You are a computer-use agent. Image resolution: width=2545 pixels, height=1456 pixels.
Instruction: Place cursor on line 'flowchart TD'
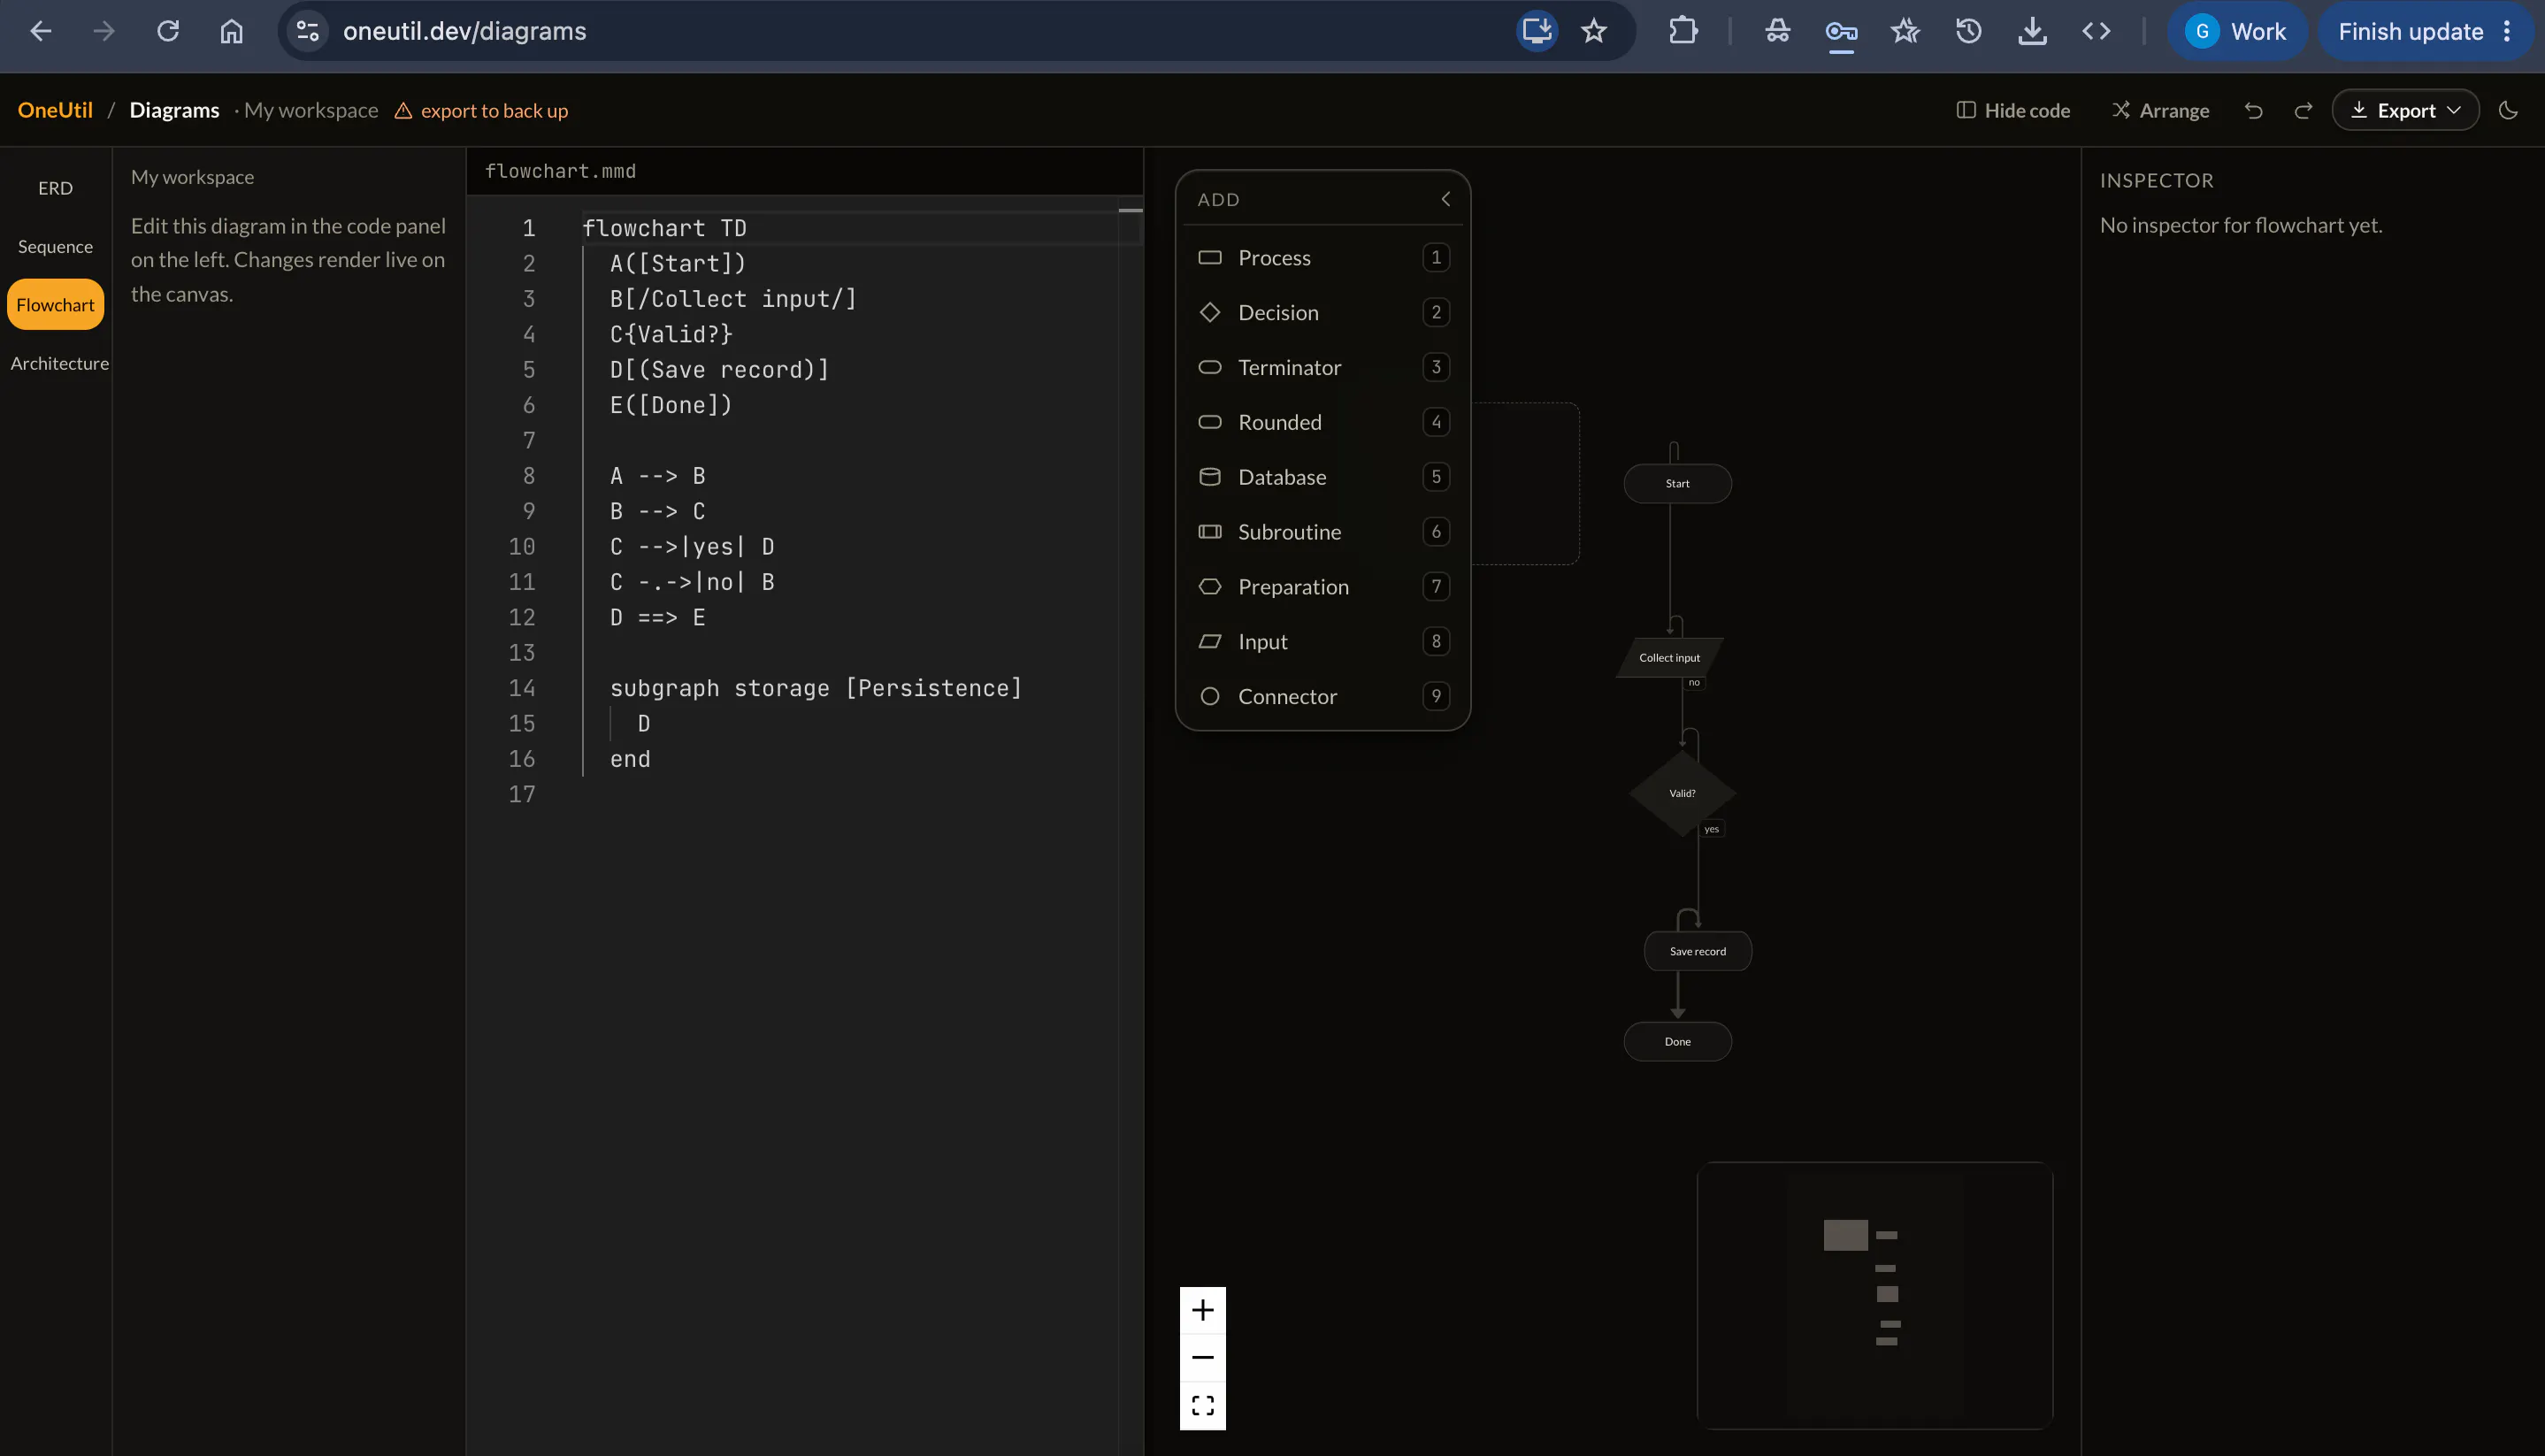pos(664,228)
